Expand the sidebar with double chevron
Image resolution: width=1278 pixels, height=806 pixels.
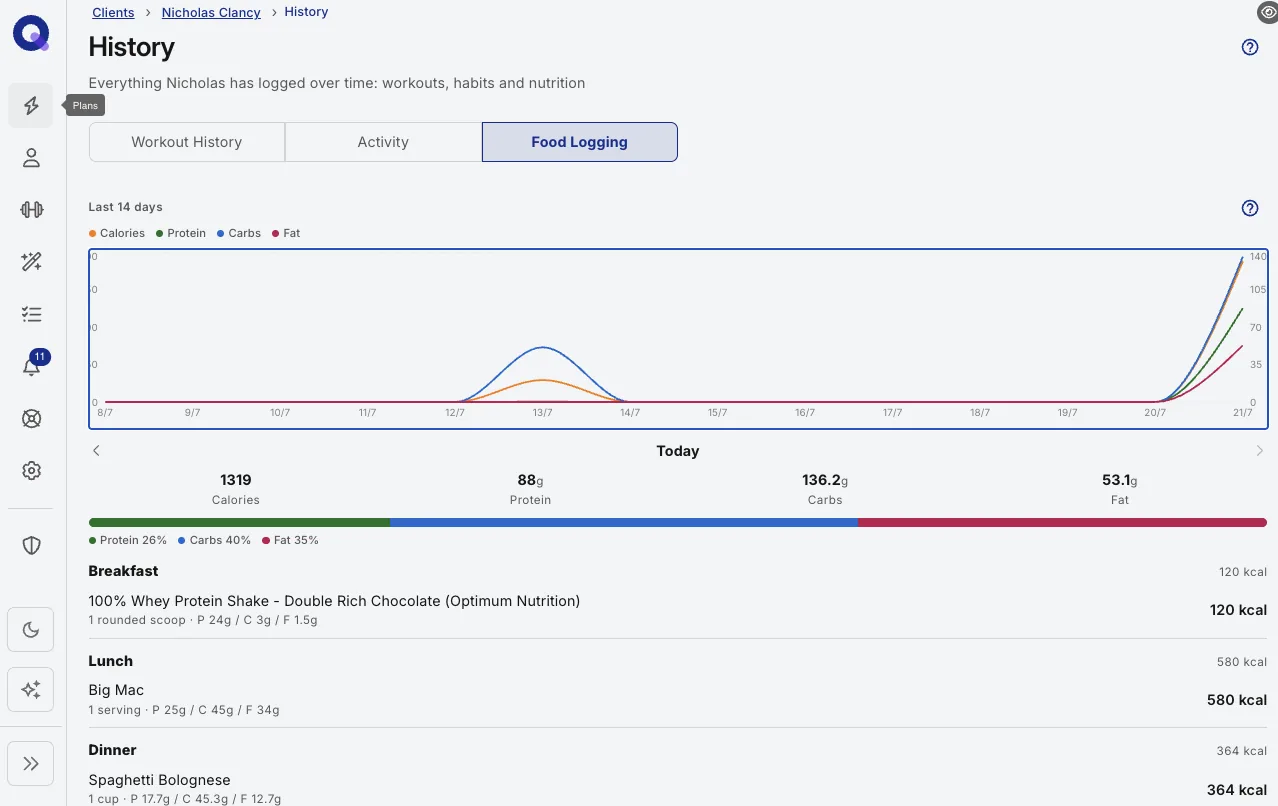31,764
